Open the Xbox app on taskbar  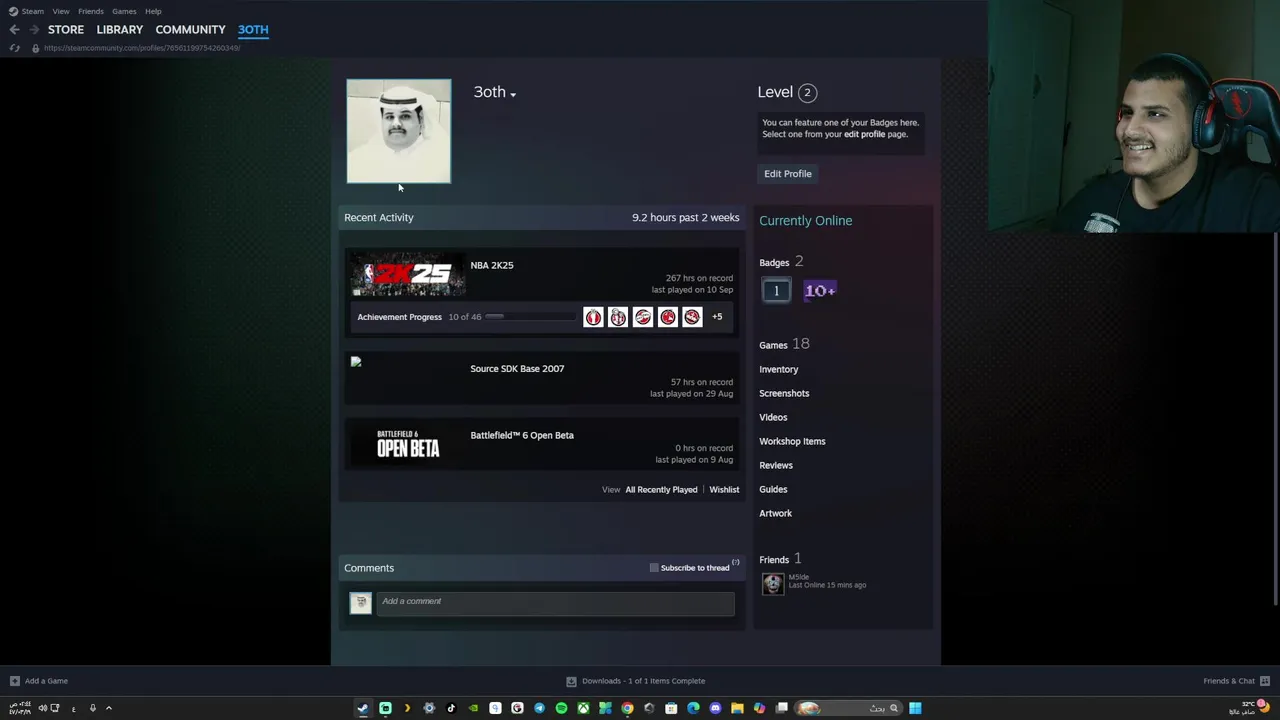583,708
